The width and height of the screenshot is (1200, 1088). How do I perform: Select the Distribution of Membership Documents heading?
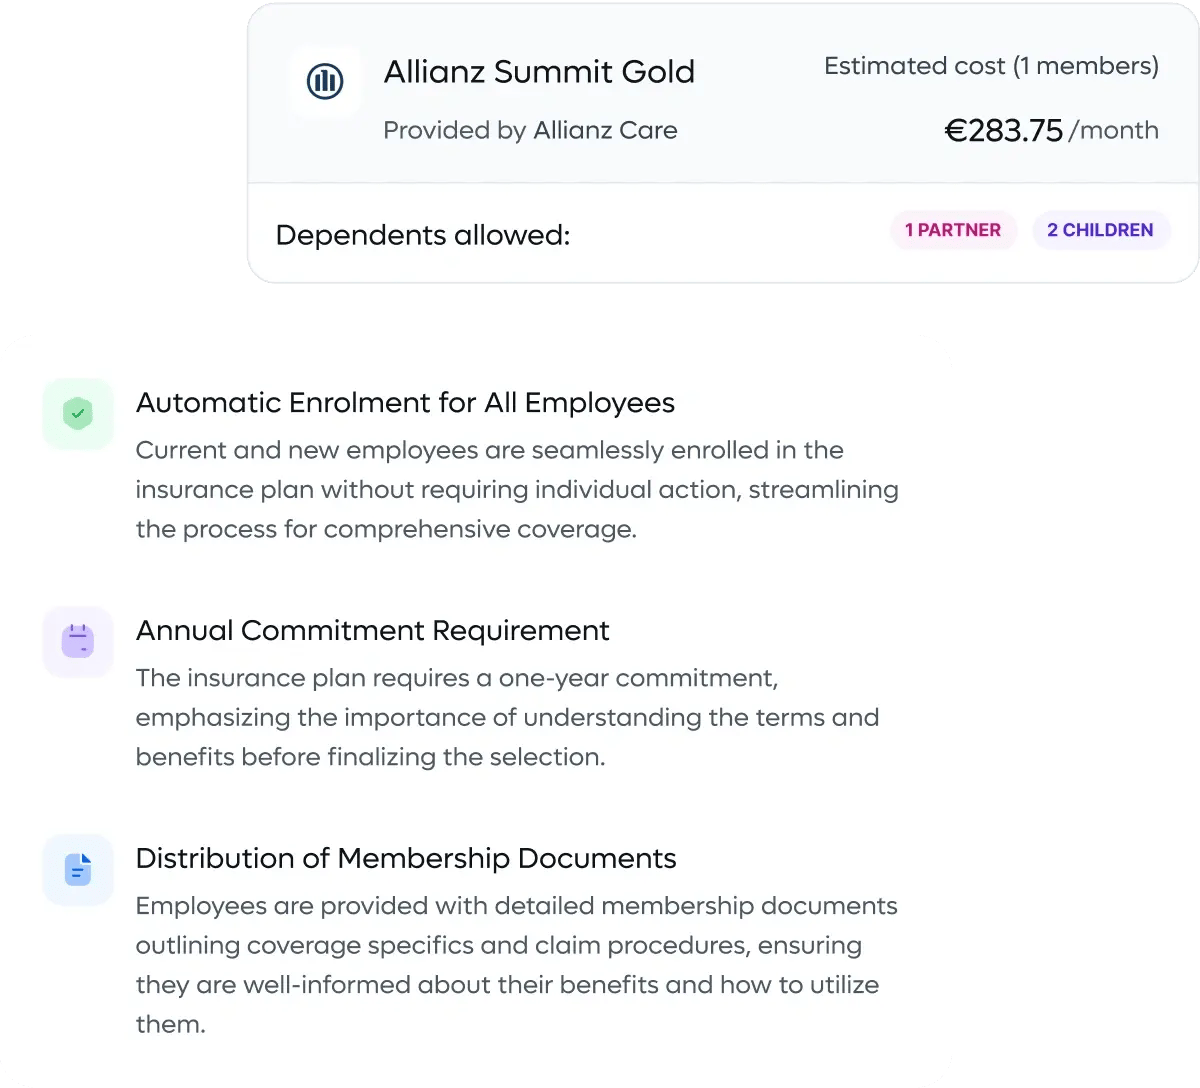406,859
